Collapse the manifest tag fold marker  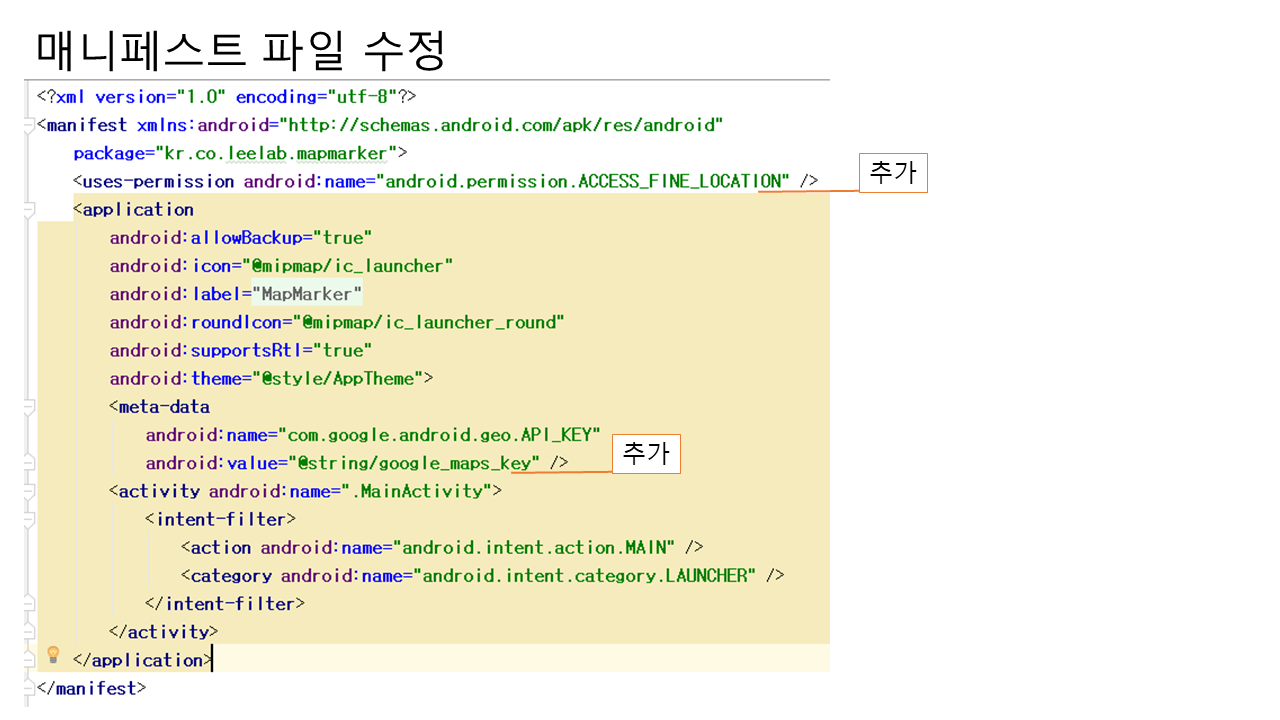[29, 126]
